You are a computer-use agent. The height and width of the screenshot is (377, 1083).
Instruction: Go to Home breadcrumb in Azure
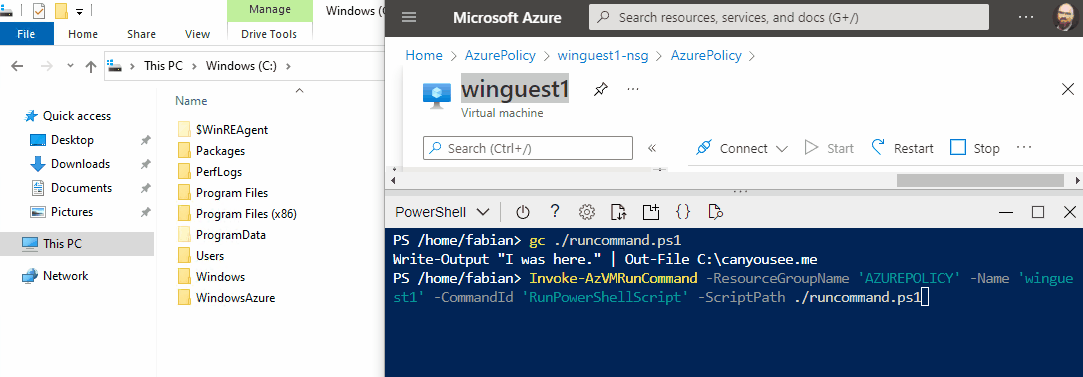click(423, 55)
